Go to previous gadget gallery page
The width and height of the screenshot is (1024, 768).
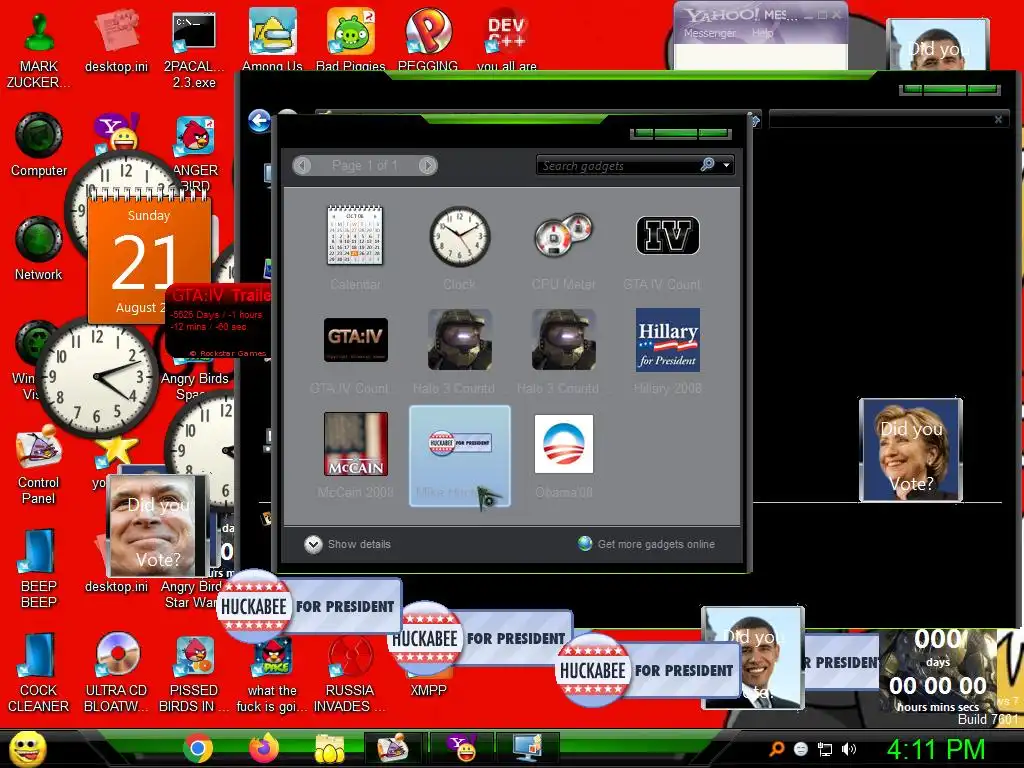tap(302, 165)
